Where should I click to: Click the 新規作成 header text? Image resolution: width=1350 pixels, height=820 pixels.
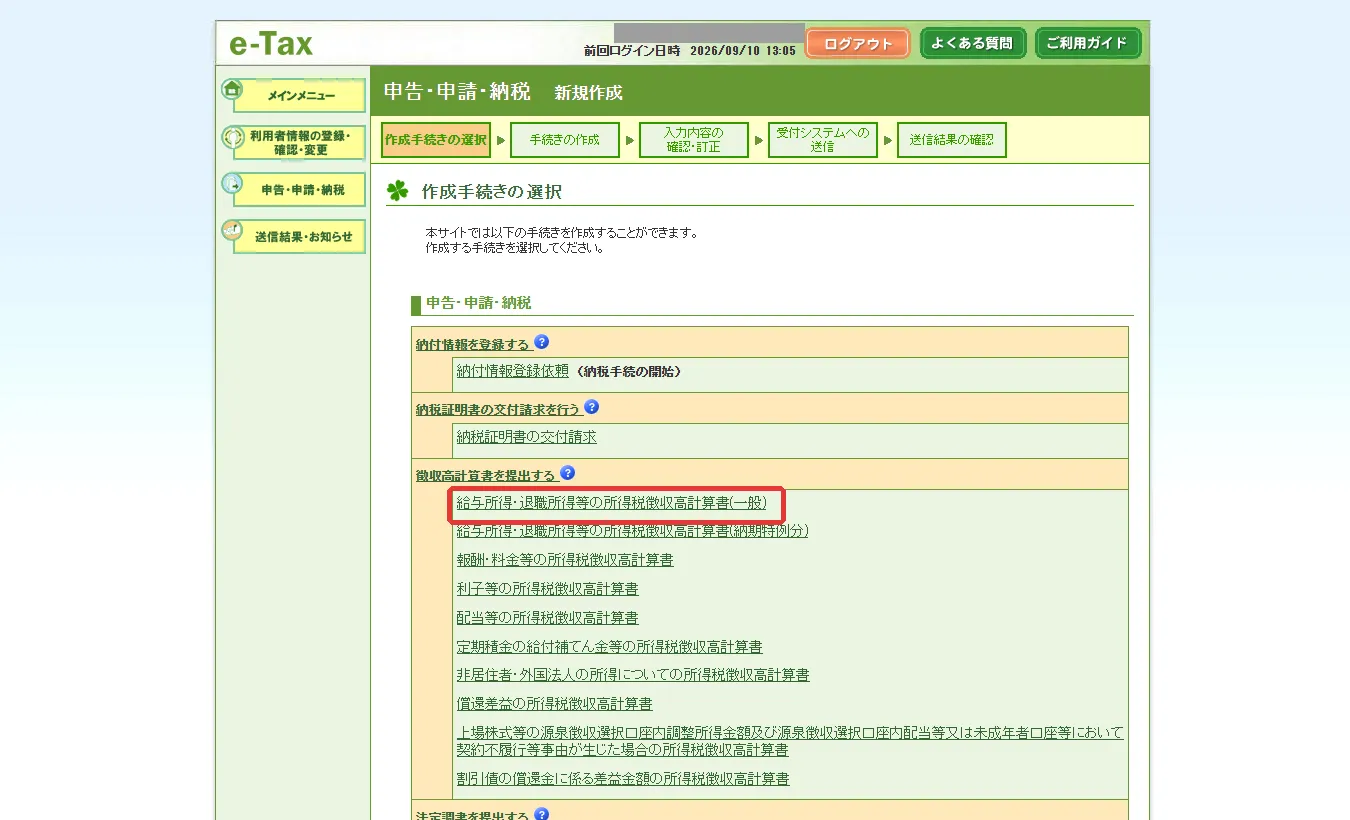pyautogui.click(x=588, y=93)
